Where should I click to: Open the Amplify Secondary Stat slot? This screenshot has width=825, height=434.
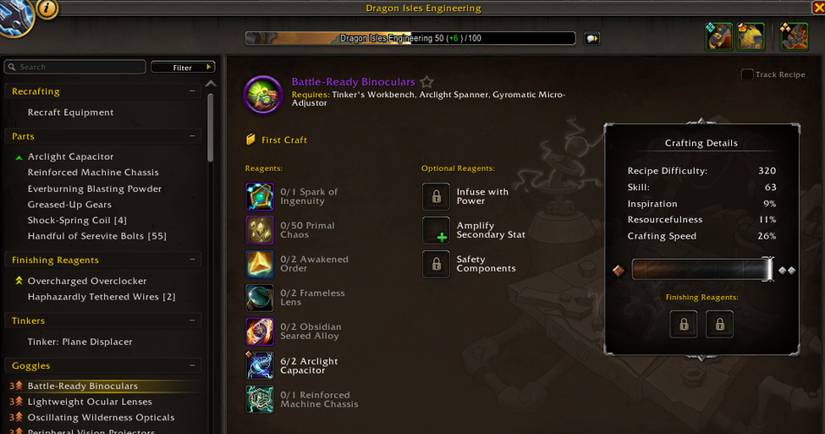436,230
